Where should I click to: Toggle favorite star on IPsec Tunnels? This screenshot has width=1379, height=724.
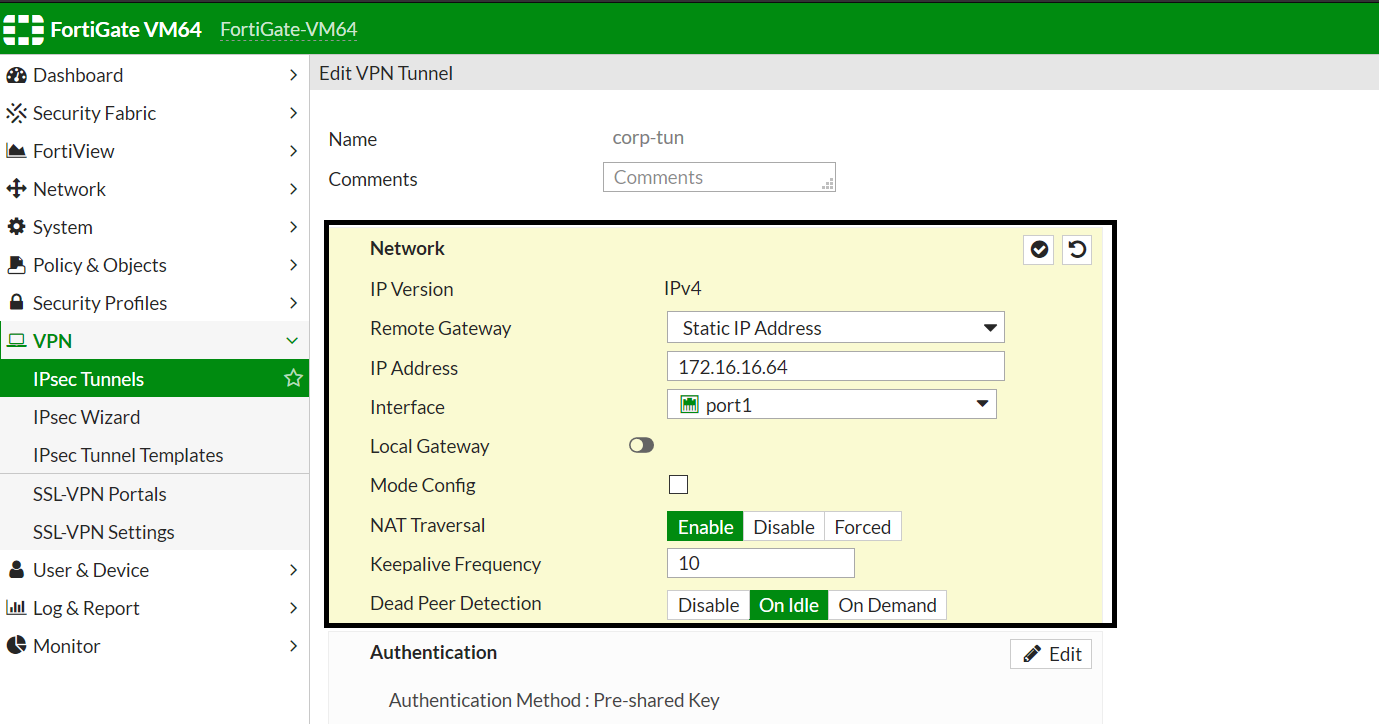coord(293,378)
